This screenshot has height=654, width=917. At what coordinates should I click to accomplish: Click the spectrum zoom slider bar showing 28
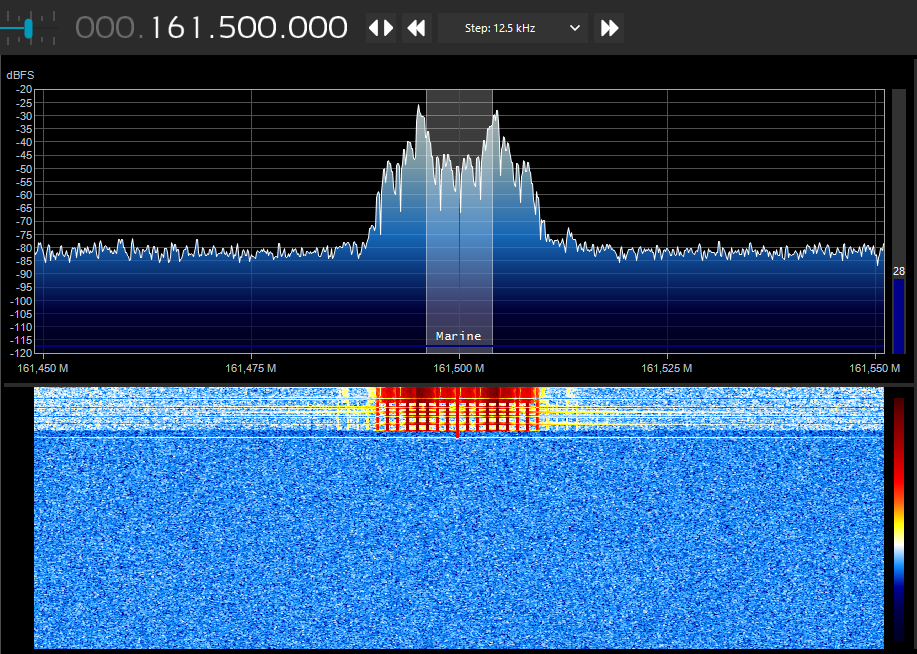[x=899, y=222]
